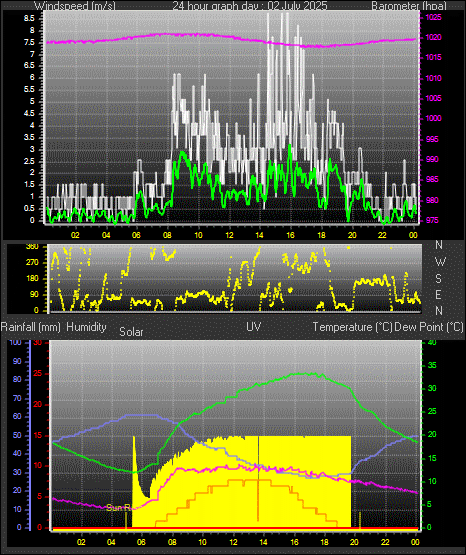The image size is (466, 555).
Task: Click the Sun R marker on solar graph
Action: 119,508
